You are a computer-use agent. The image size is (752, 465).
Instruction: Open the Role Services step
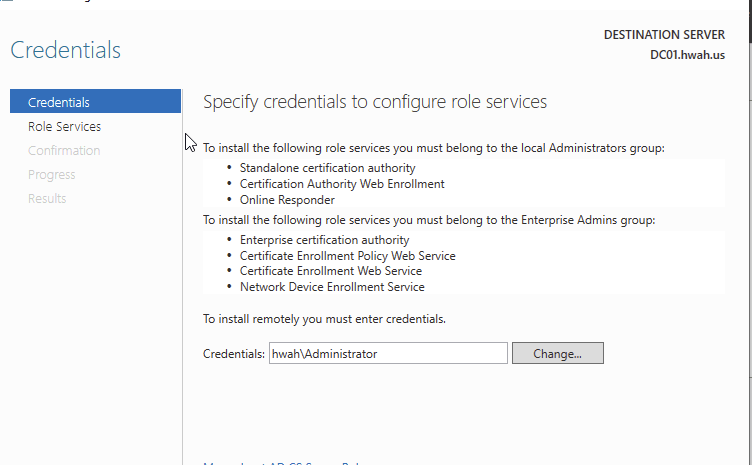pyautogui.click(x=64, y=126)
